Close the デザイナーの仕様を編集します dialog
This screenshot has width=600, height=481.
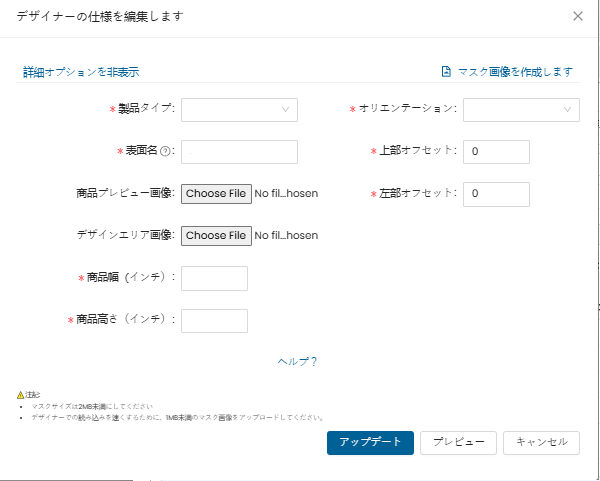578,16
